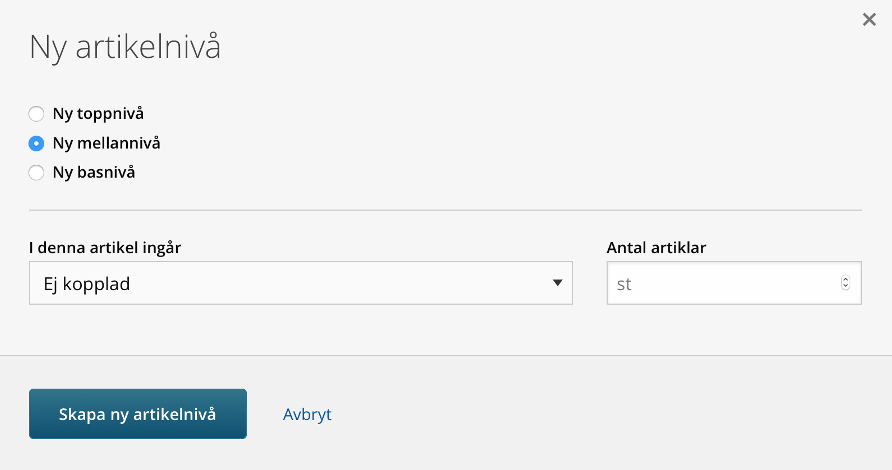Click the 'Ny basnivå' label text
892x470 pixels.
click(x=94, y=172)
